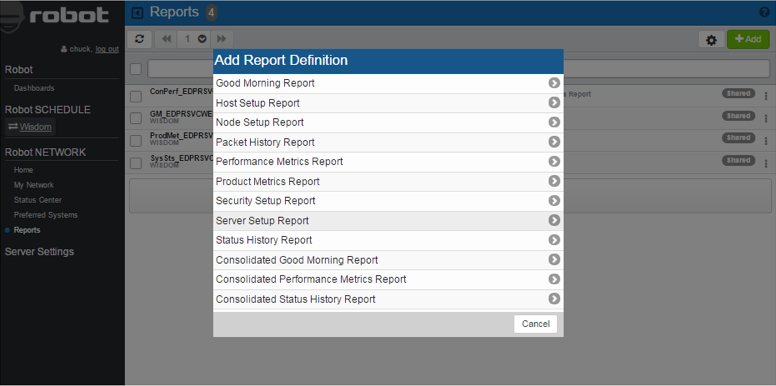This screenshot has width=776, height=386.
Task: Select Host Setup Report
Action: click(388, 103)
